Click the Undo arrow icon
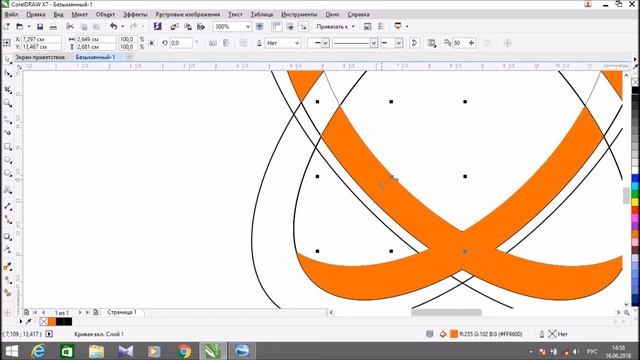Image resolution: width=640 pixels, height=360 pixels. click(113, 27)
